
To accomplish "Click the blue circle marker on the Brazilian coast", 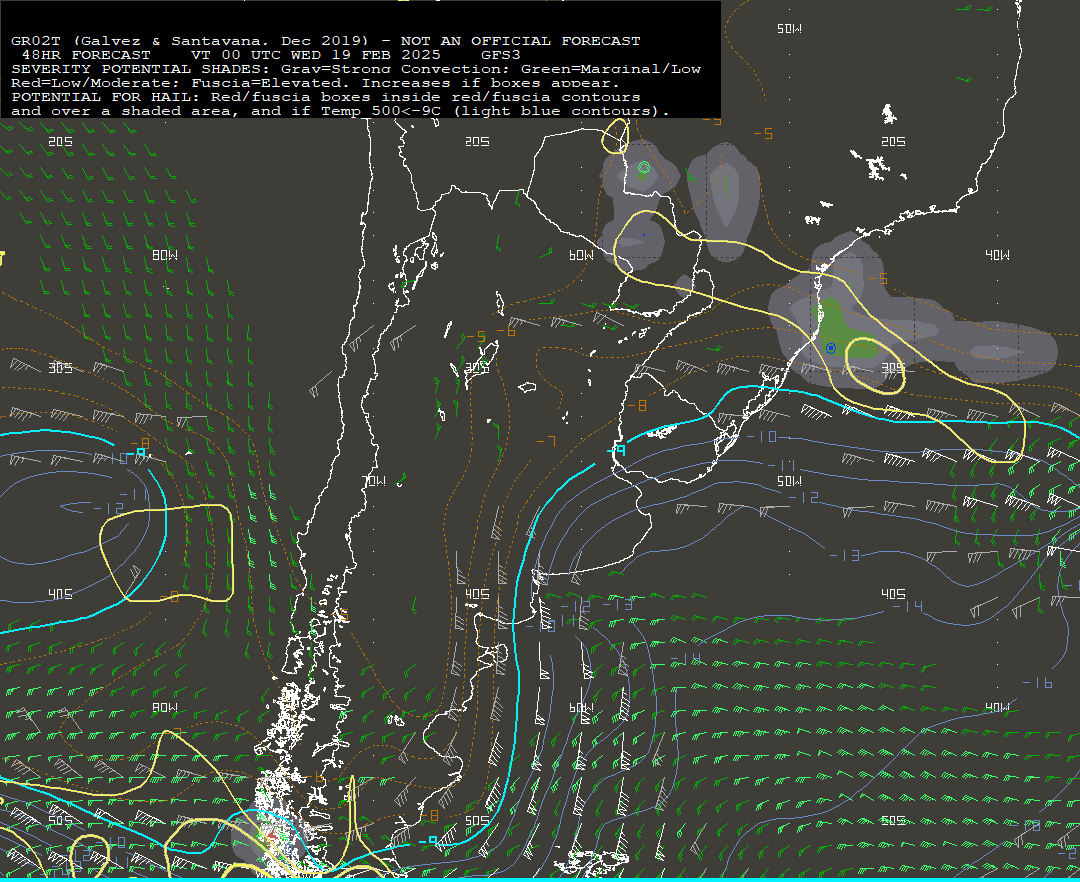I will click(x=831, y=348).
